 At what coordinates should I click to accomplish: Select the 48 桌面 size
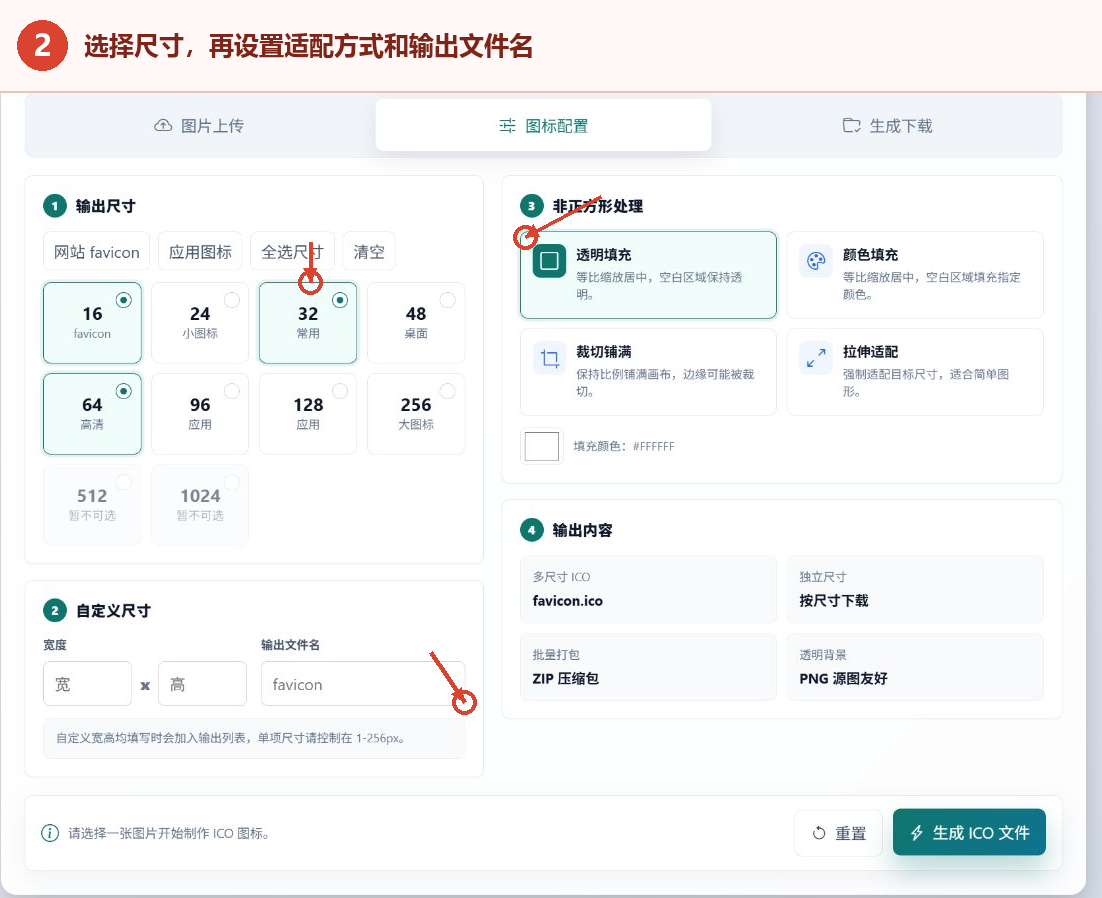coord(416,323)
